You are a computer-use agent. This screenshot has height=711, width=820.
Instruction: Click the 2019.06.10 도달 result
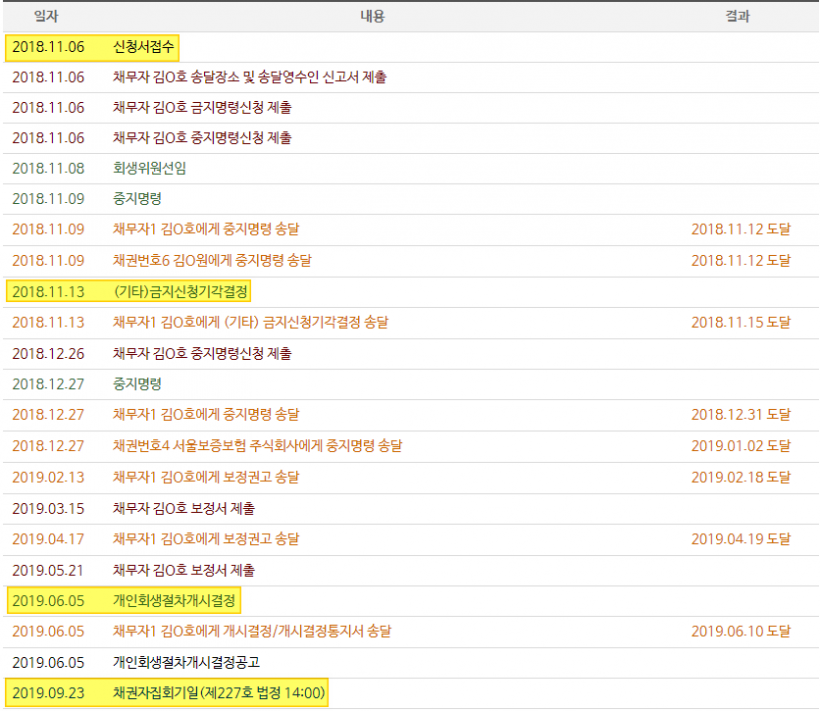[x=741, y=632]
